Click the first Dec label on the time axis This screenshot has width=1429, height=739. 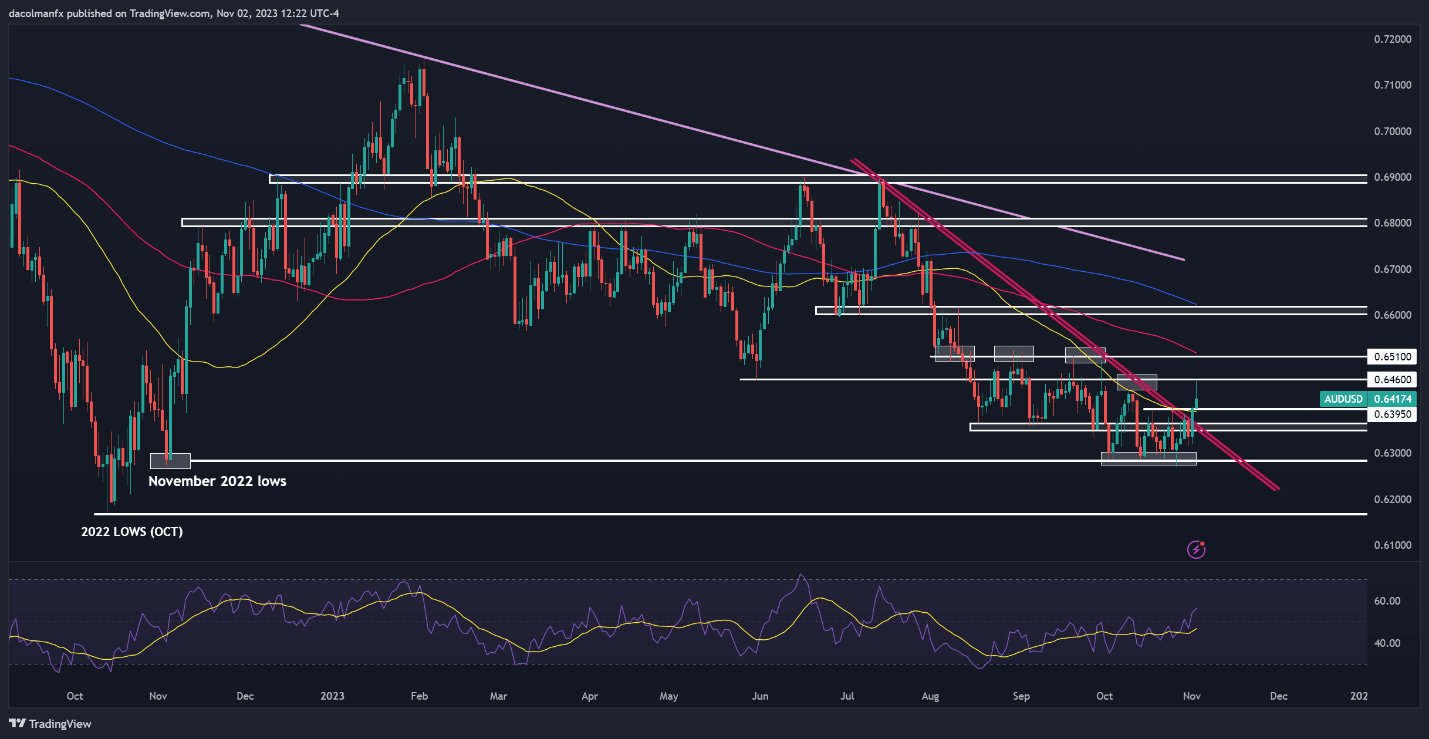click(245, 694)
